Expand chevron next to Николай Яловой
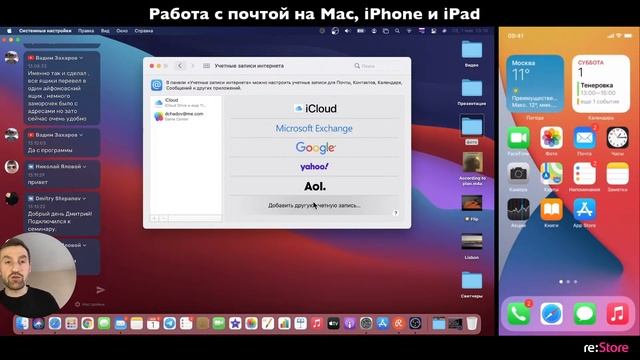Image resolution: width=640 pixels, height=360 pixels. [x=84, y=167]
